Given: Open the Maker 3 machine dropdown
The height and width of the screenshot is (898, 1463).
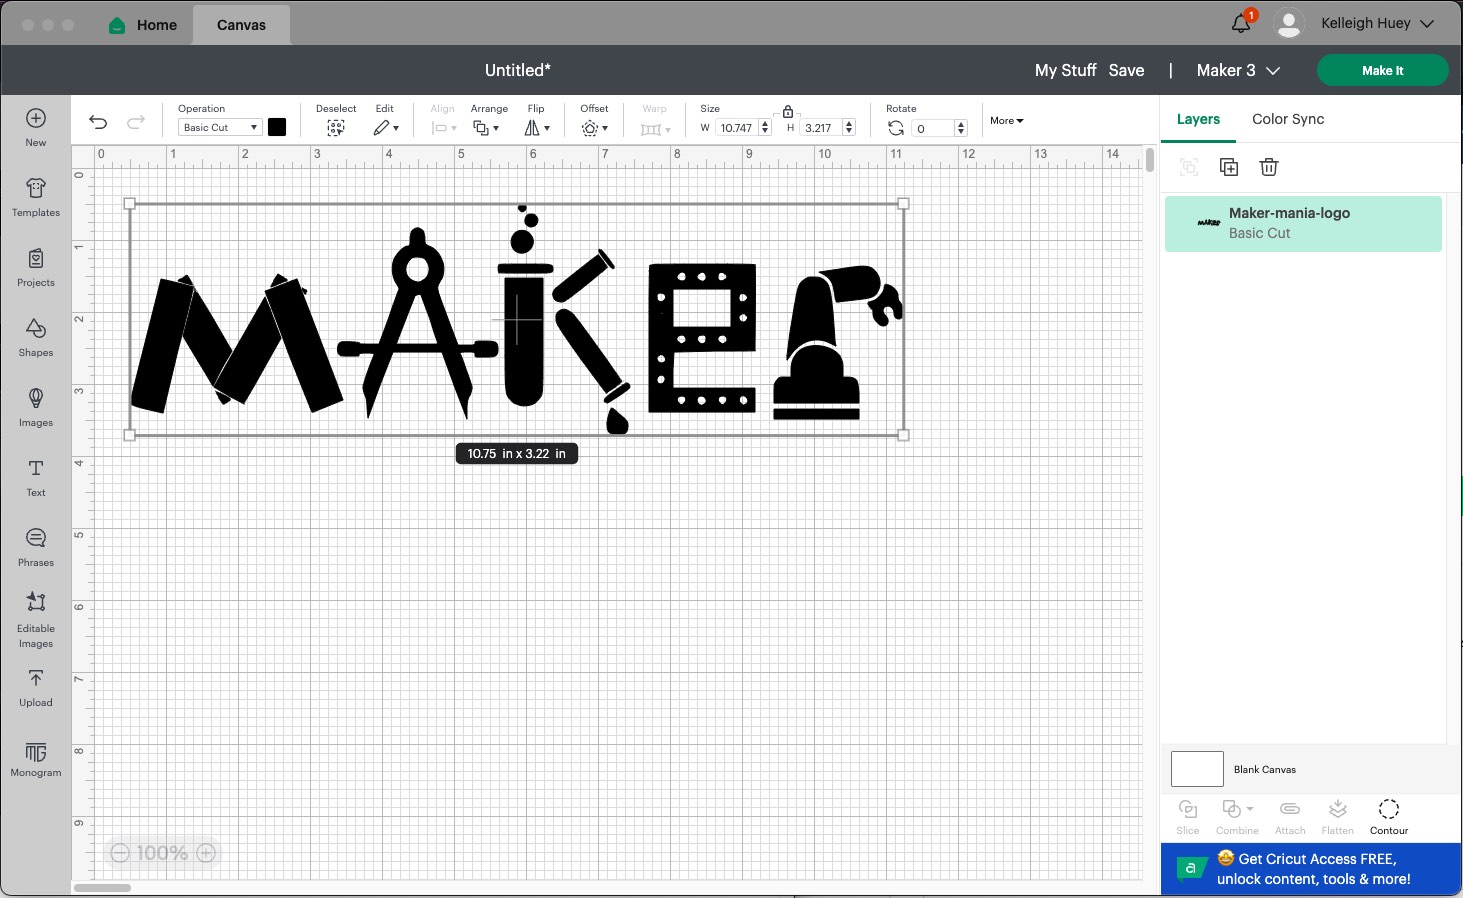Looking at the screenshot, I should 1238,70.
